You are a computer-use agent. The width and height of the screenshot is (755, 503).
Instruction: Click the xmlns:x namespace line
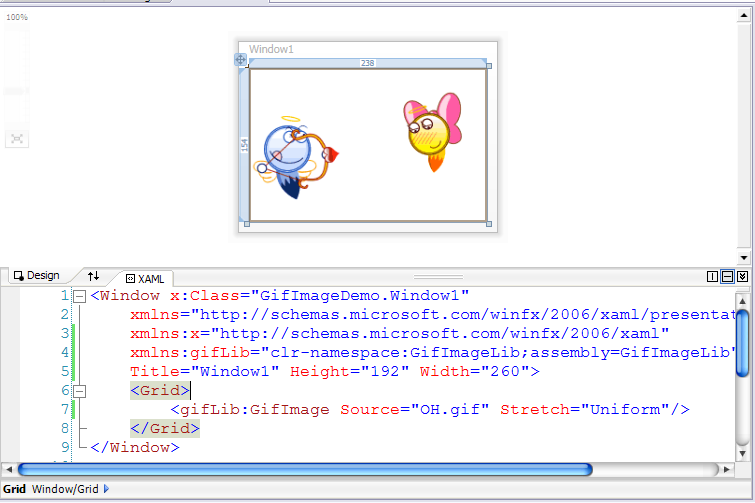(x=399, y=333)
